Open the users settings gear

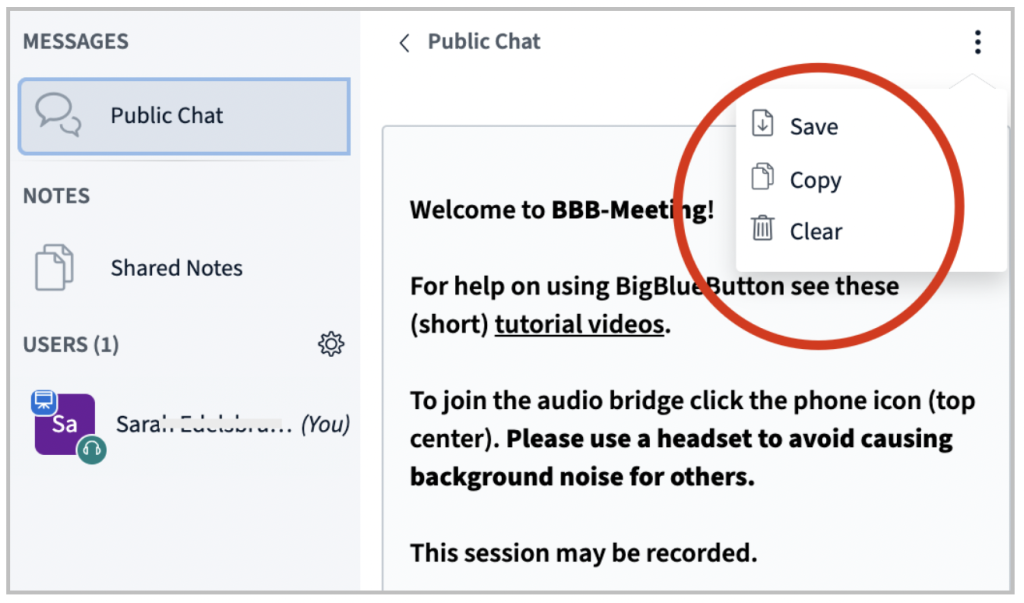pos(331,344)
